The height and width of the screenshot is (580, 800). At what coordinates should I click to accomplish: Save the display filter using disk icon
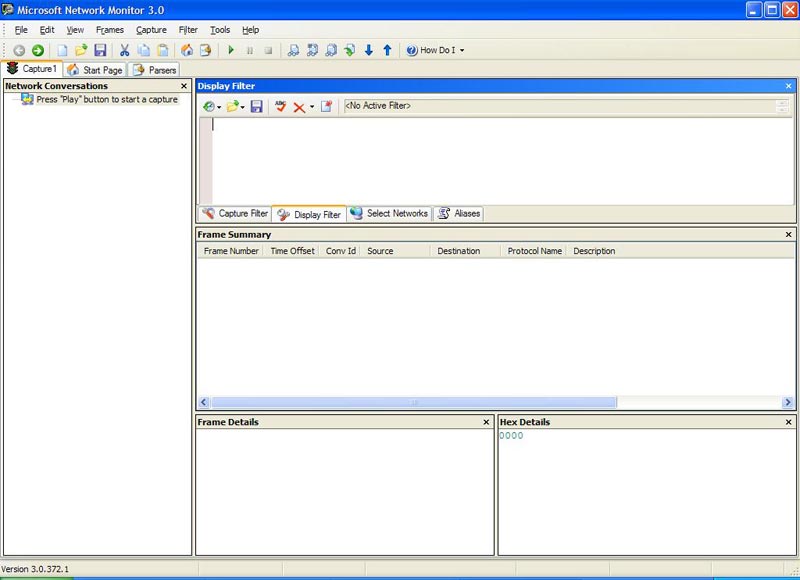[257, 106]
